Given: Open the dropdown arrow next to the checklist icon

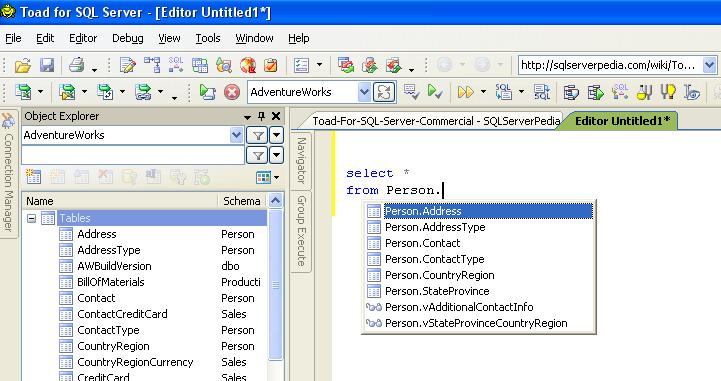Looking at the screenshot, I should (x=320, y=65).
